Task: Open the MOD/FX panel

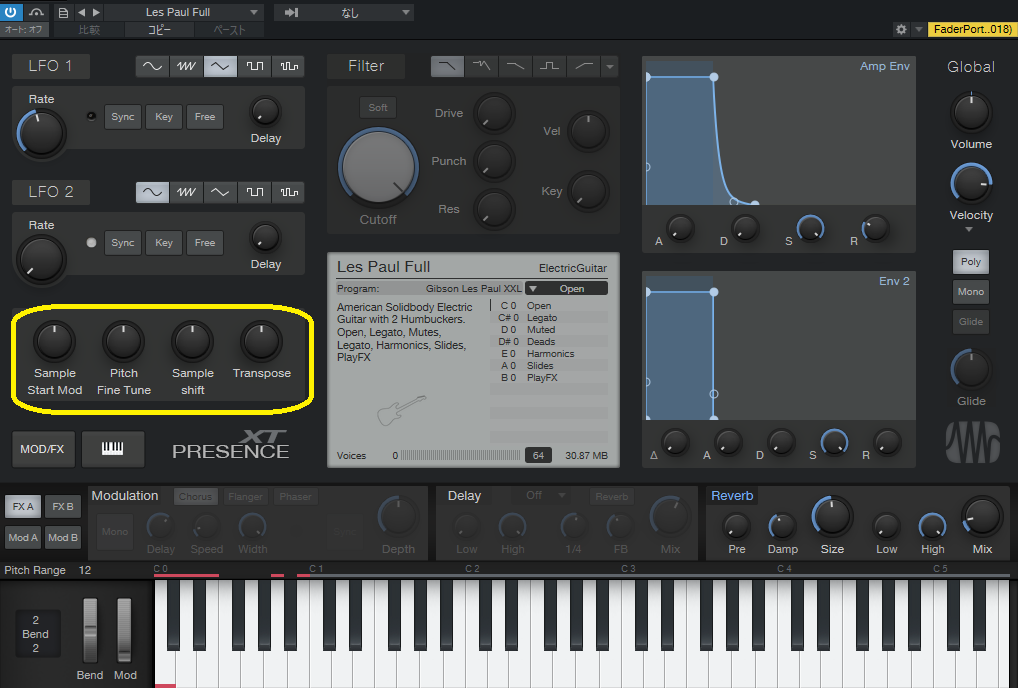Action: pyautogui.click(x=42, y=448)
